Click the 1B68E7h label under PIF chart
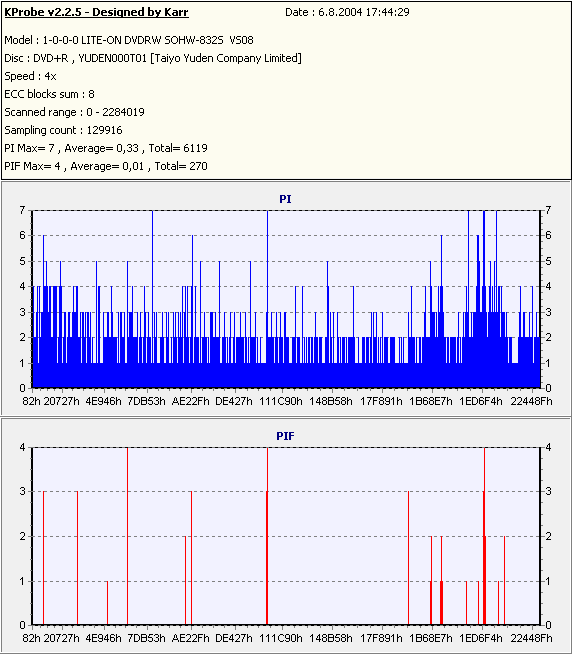 (431, 638)
